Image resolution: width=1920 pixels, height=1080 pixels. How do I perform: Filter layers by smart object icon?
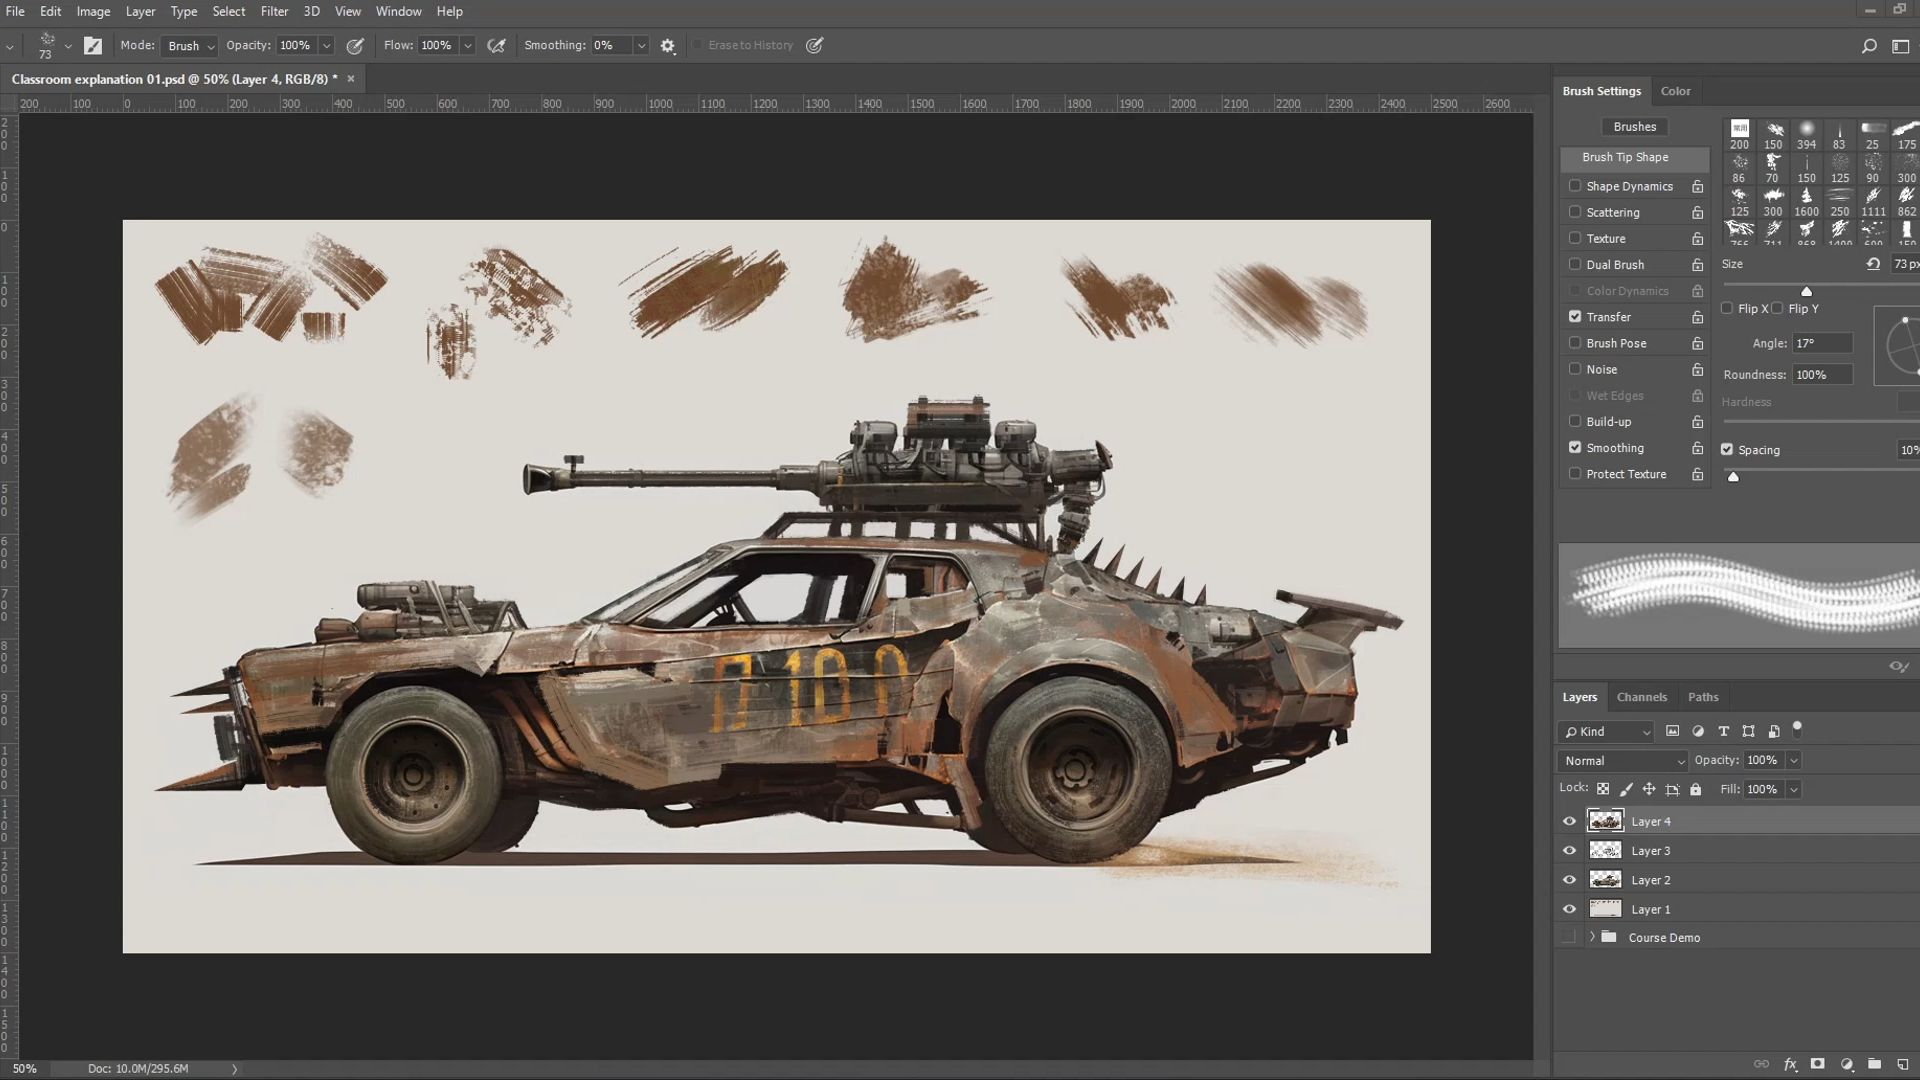(x=1774, y=731)
